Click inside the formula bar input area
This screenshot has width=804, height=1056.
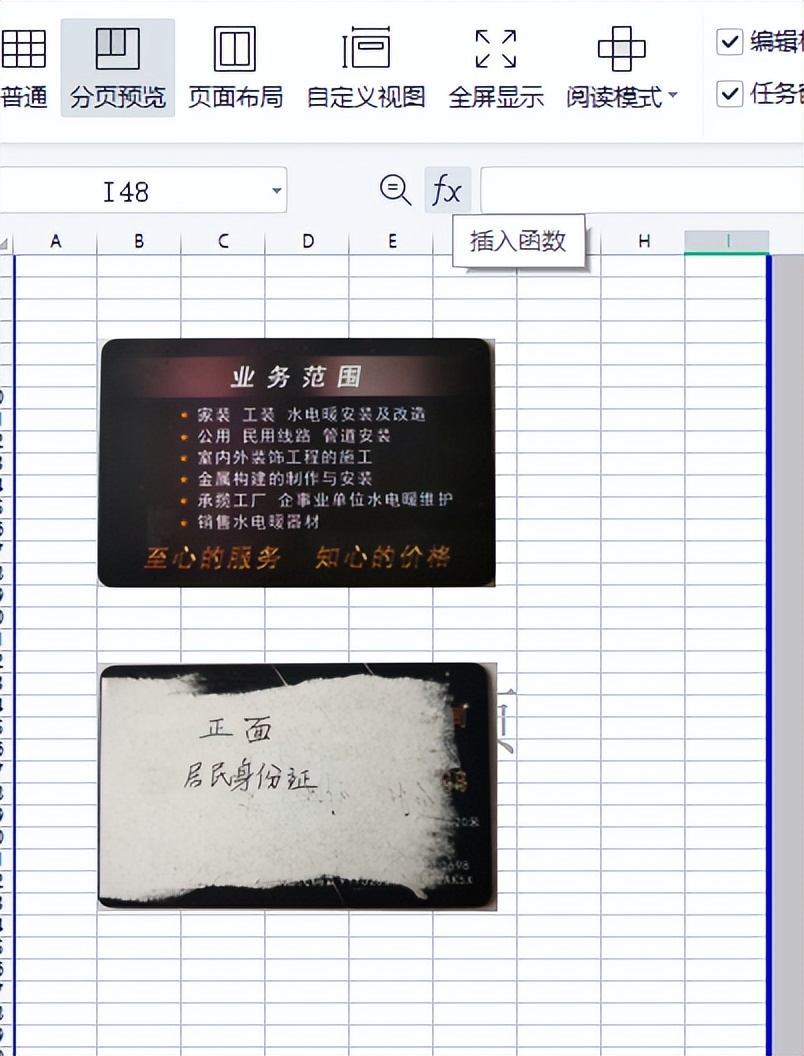click(640, 189)
